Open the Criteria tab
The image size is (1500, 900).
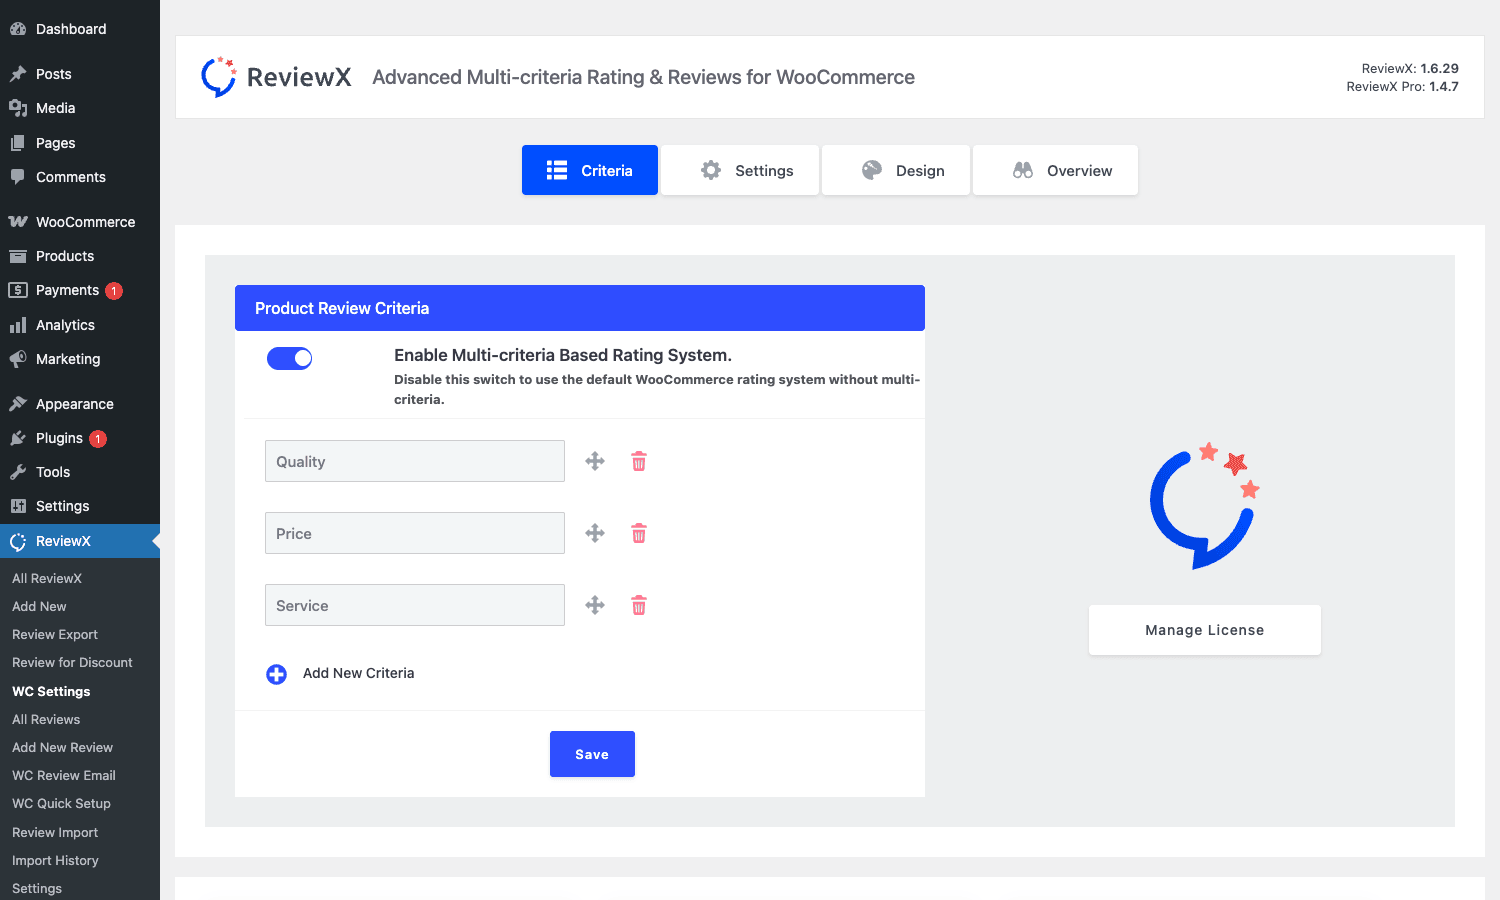pos(590,170)
